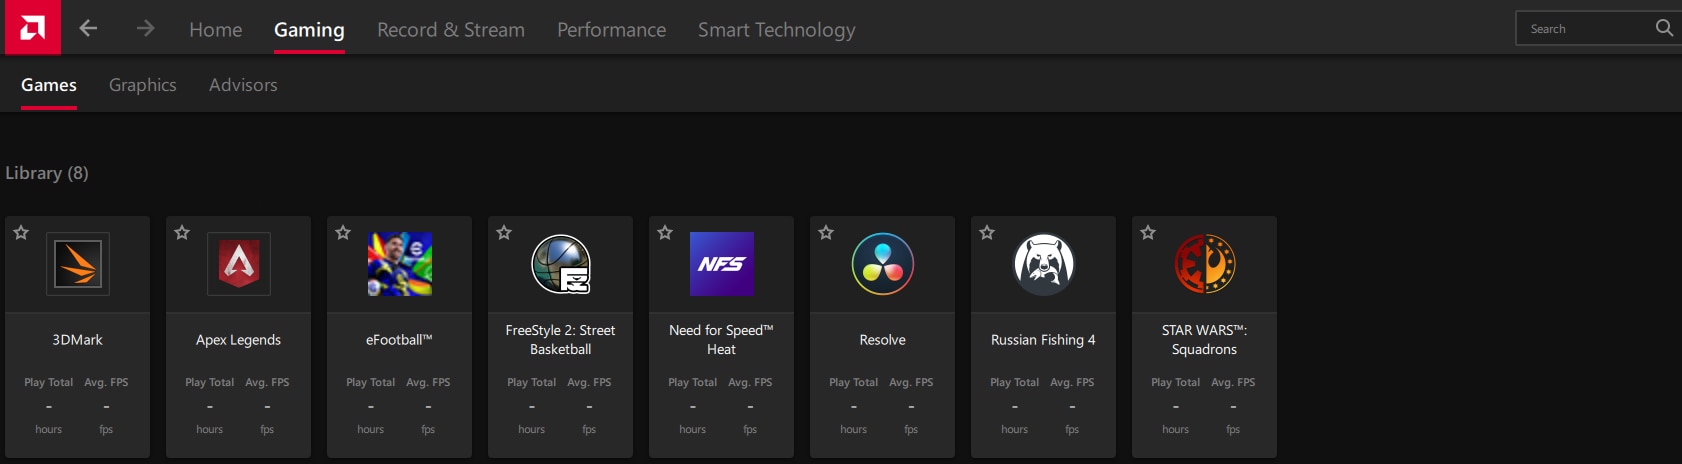Click the Apex Legends title text
The height and width of the screenshot is (464, 1682).
tap(239, 340)
